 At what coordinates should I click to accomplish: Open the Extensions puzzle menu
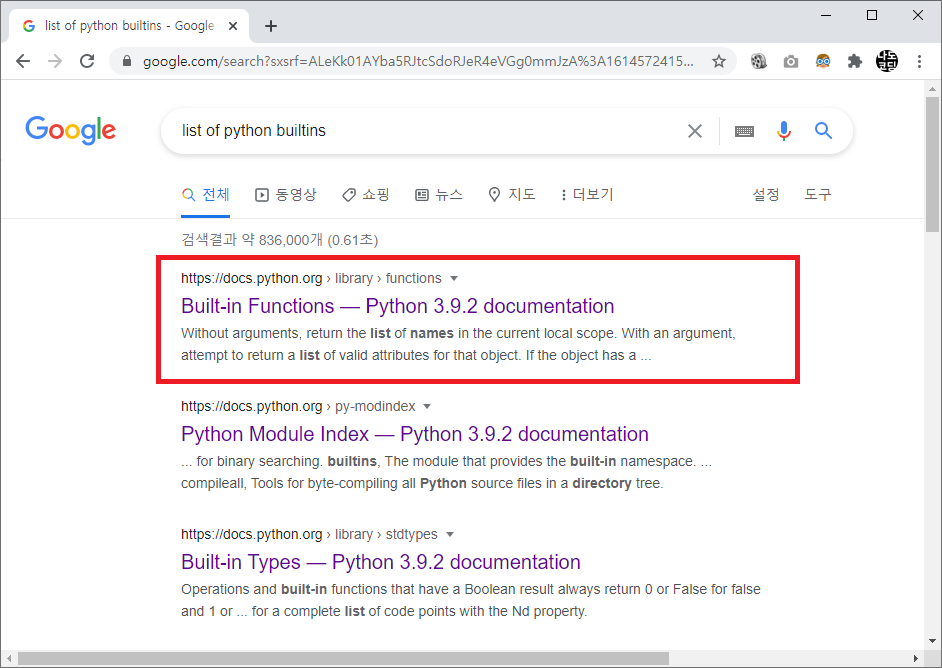point(854,61)
